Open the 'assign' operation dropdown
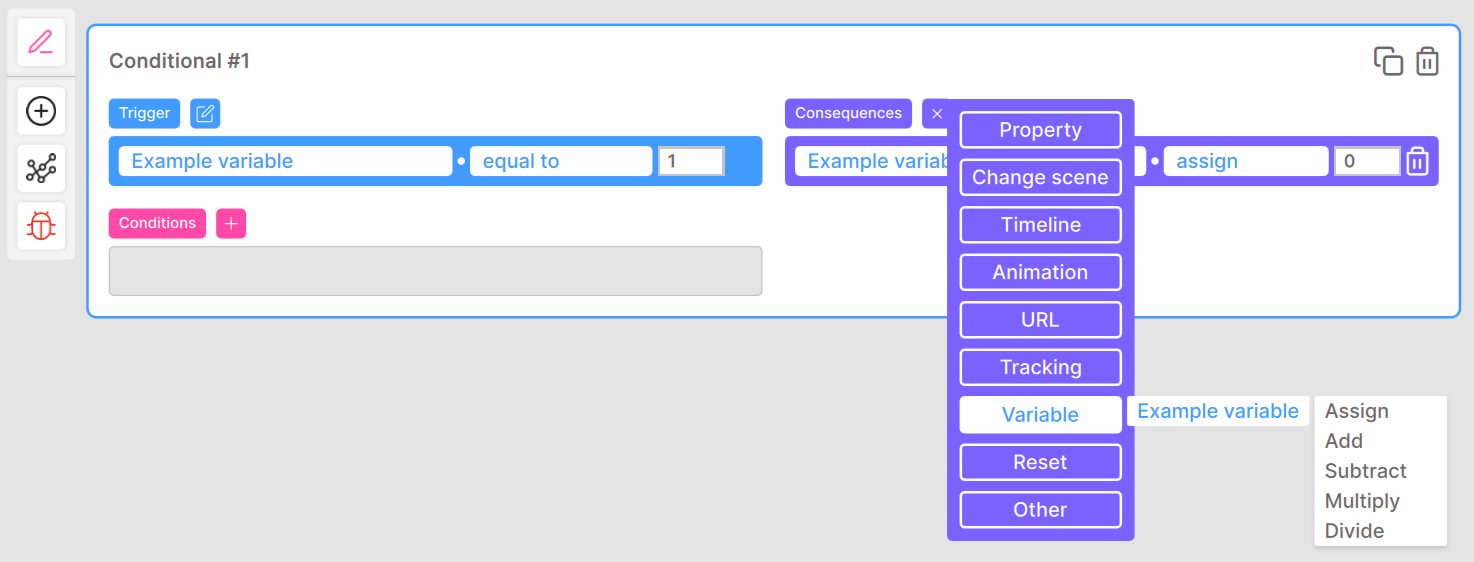This screenshot has width=1474, height=562. pyautogui.click(x=1245, y=161)
